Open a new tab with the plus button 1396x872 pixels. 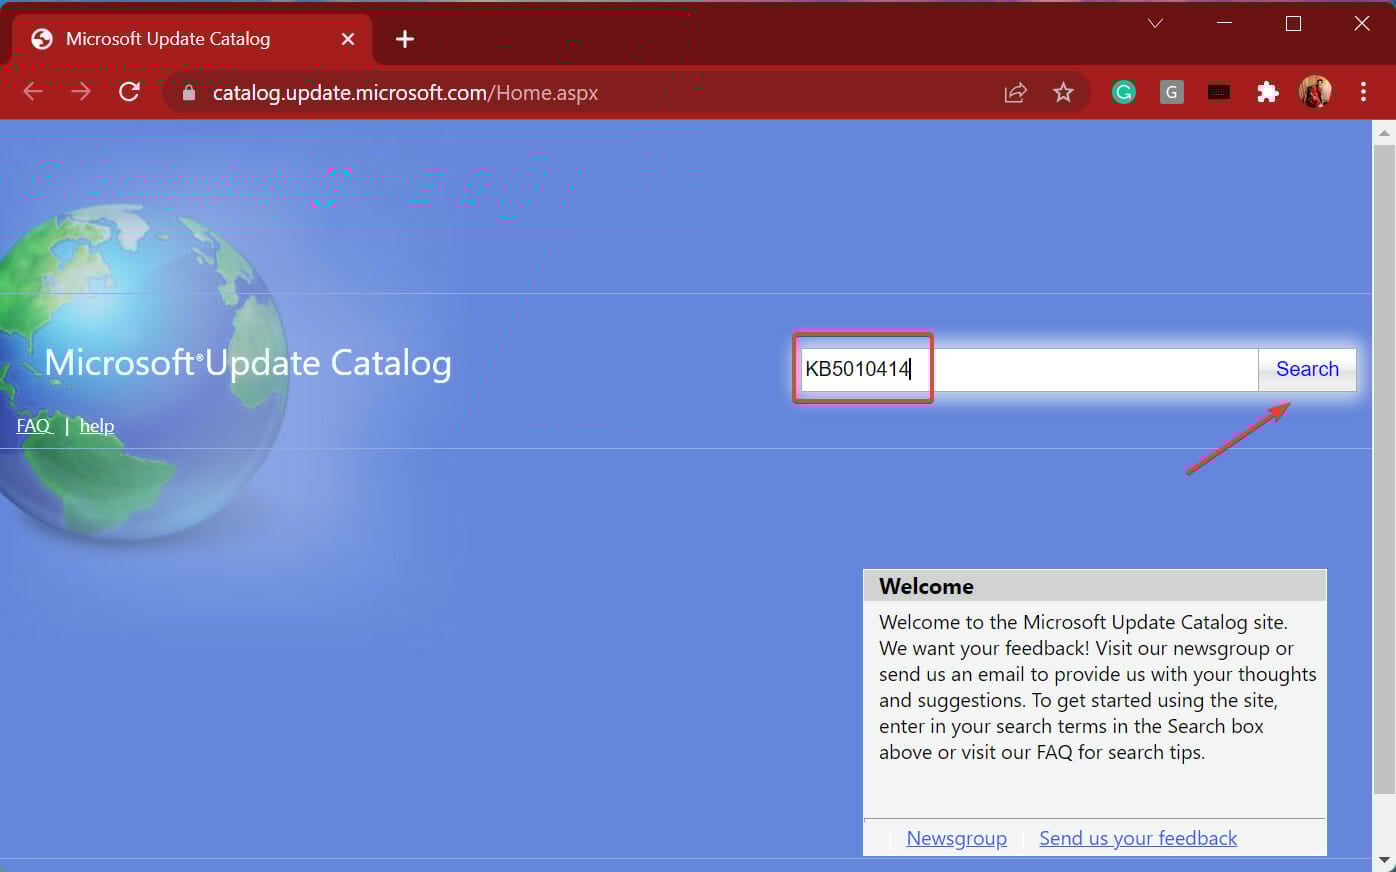(404, 39)
